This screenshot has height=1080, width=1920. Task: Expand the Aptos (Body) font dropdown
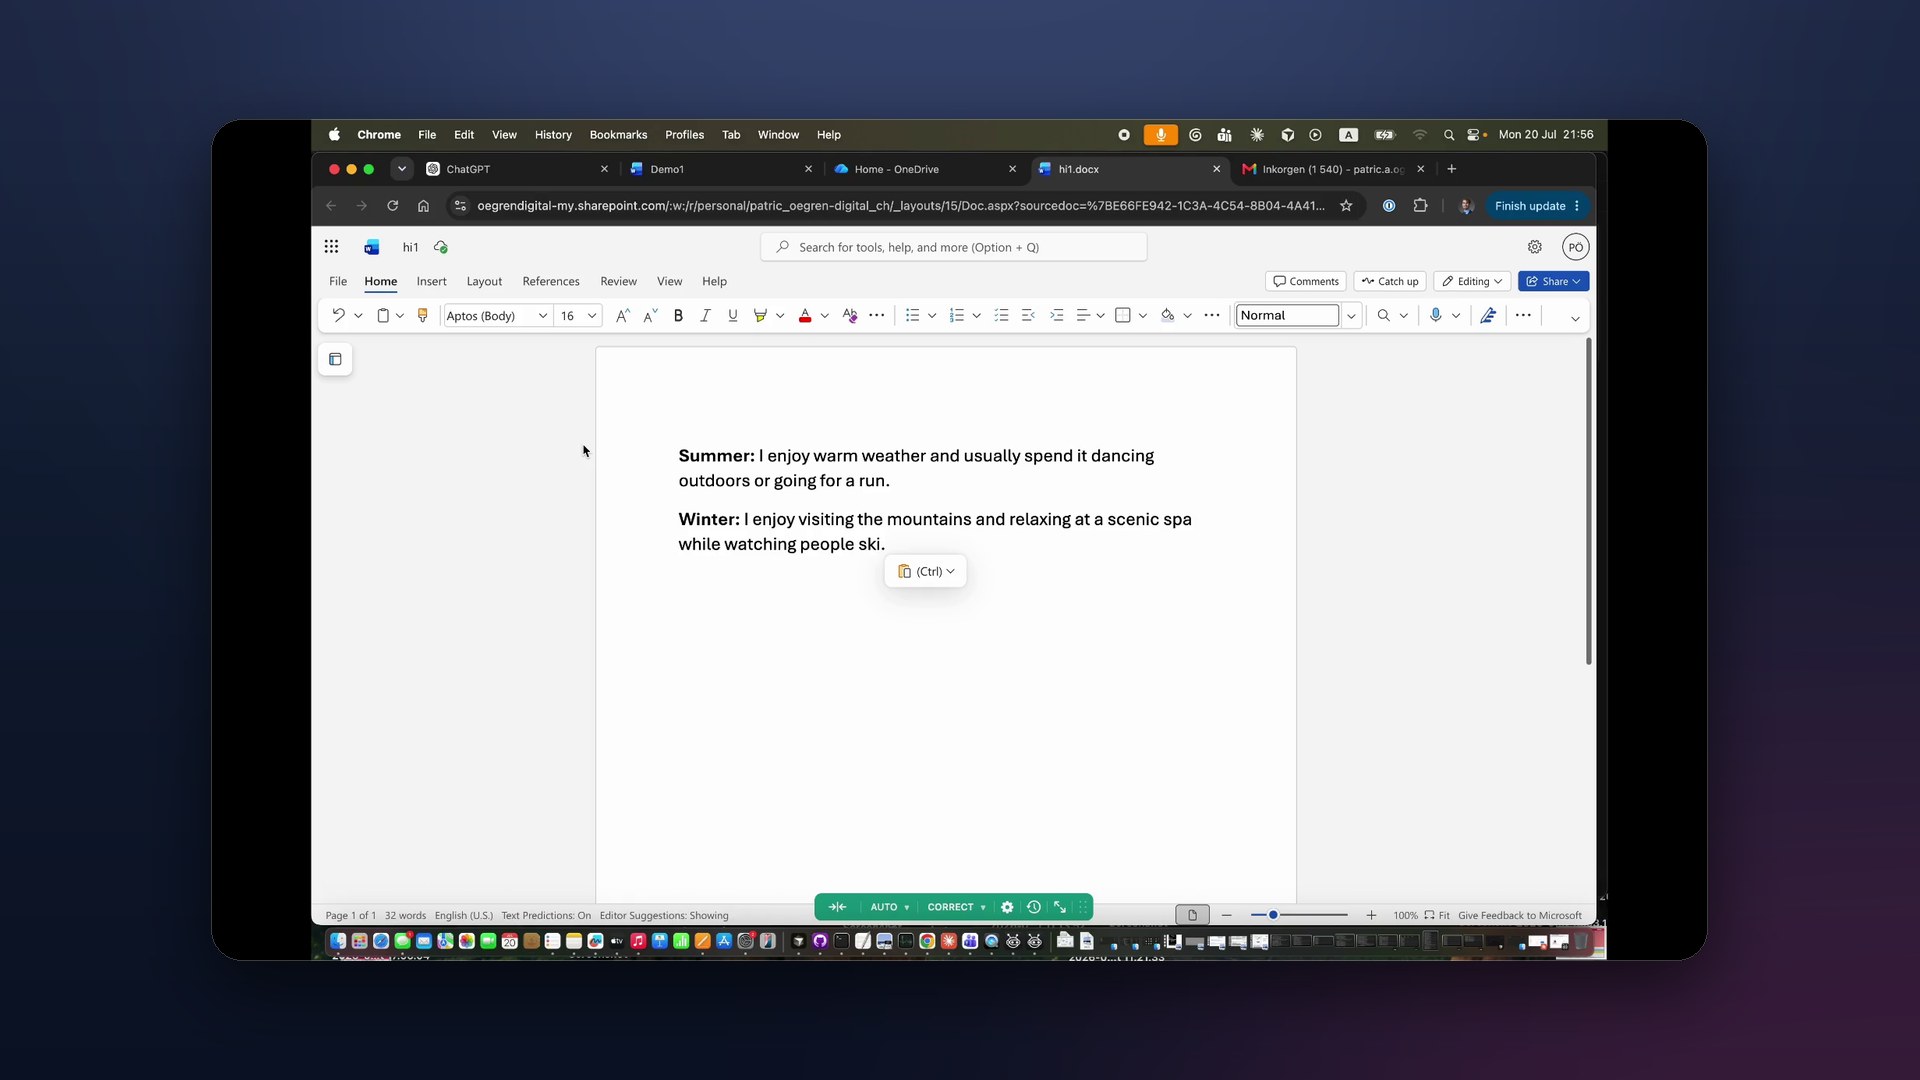(542, 316)
